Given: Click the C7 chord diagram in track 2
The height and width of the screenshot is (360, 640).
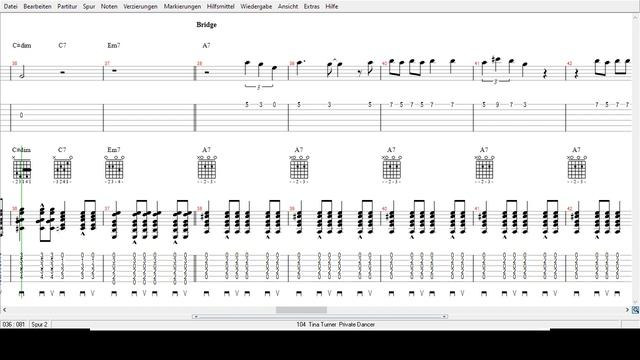Looking at the screenshot, I should (62, 169).
